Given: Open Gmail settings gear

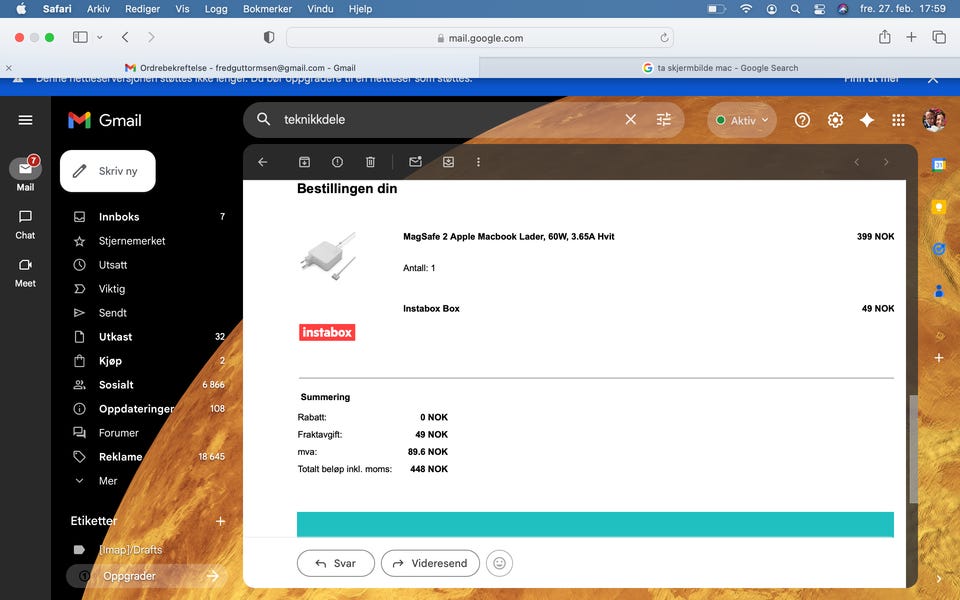Looking at the screenshot, I should 835,120.
